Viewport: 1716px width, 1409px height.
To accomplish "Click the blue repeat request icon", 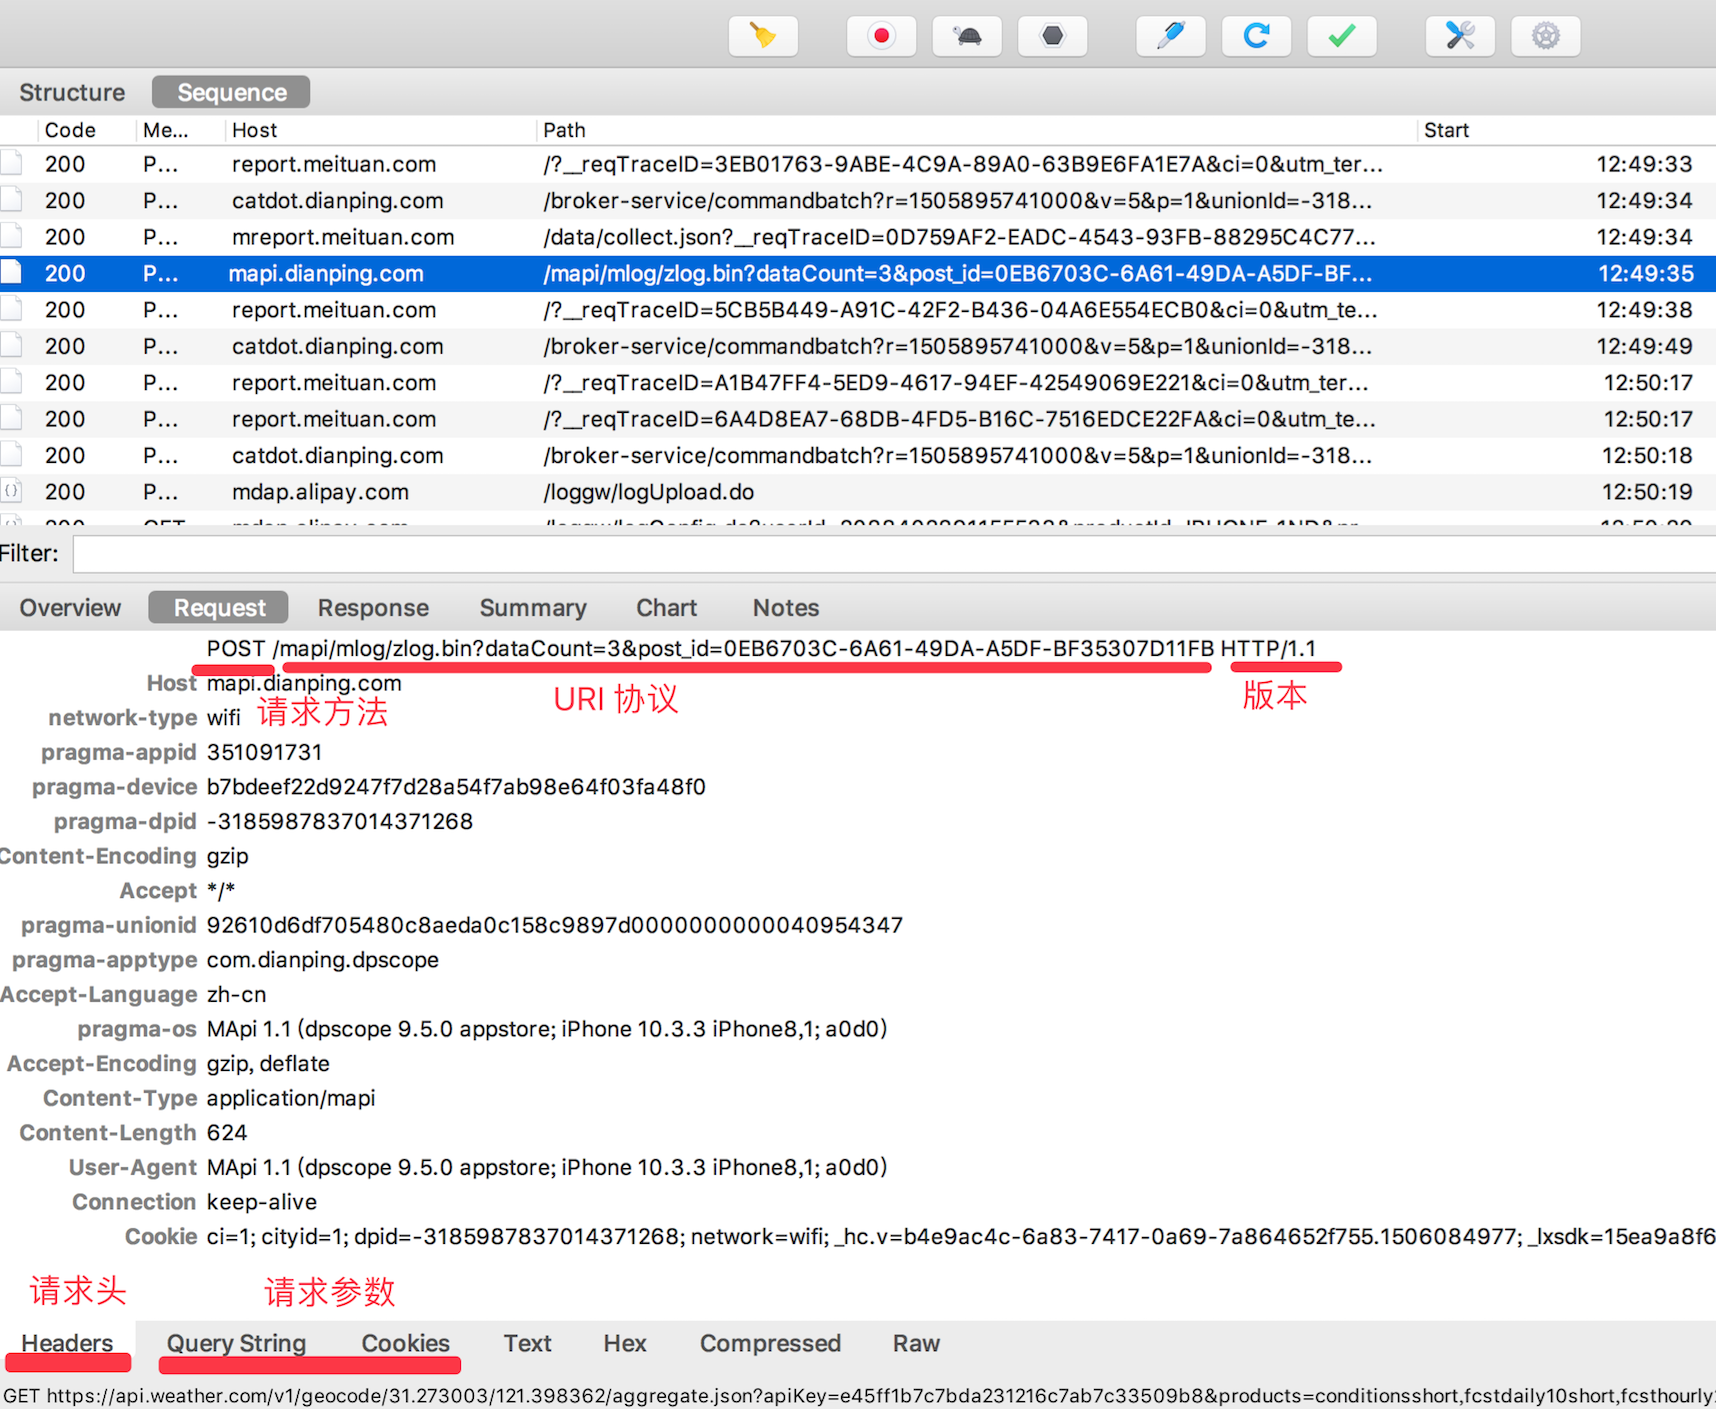I will [1256, 36].
